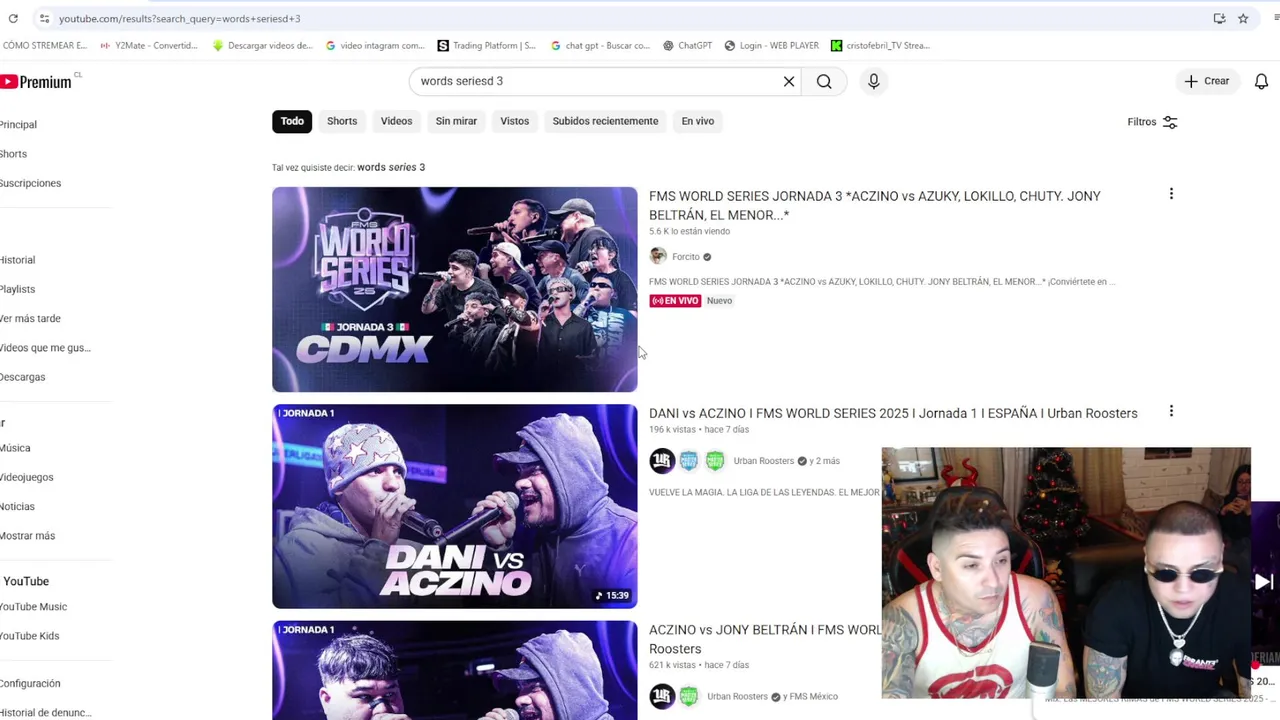Click the YouTube Premium logo
The image size is (1280, 720).
pyautogui.click(x=37, y=82)
